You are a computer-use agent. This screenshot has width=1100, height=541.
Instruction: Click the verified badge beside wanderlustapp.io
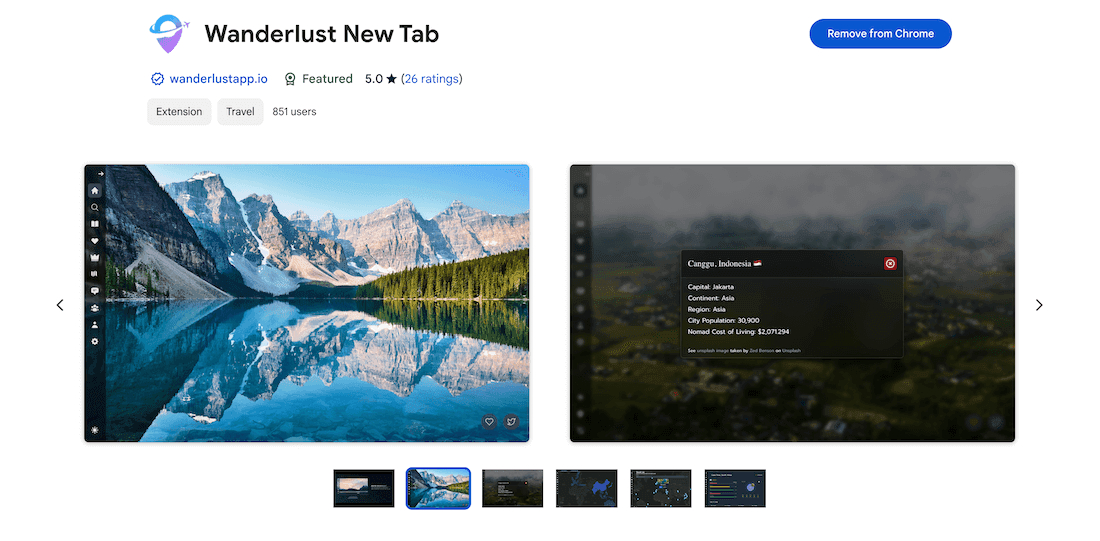coord(157,79)
